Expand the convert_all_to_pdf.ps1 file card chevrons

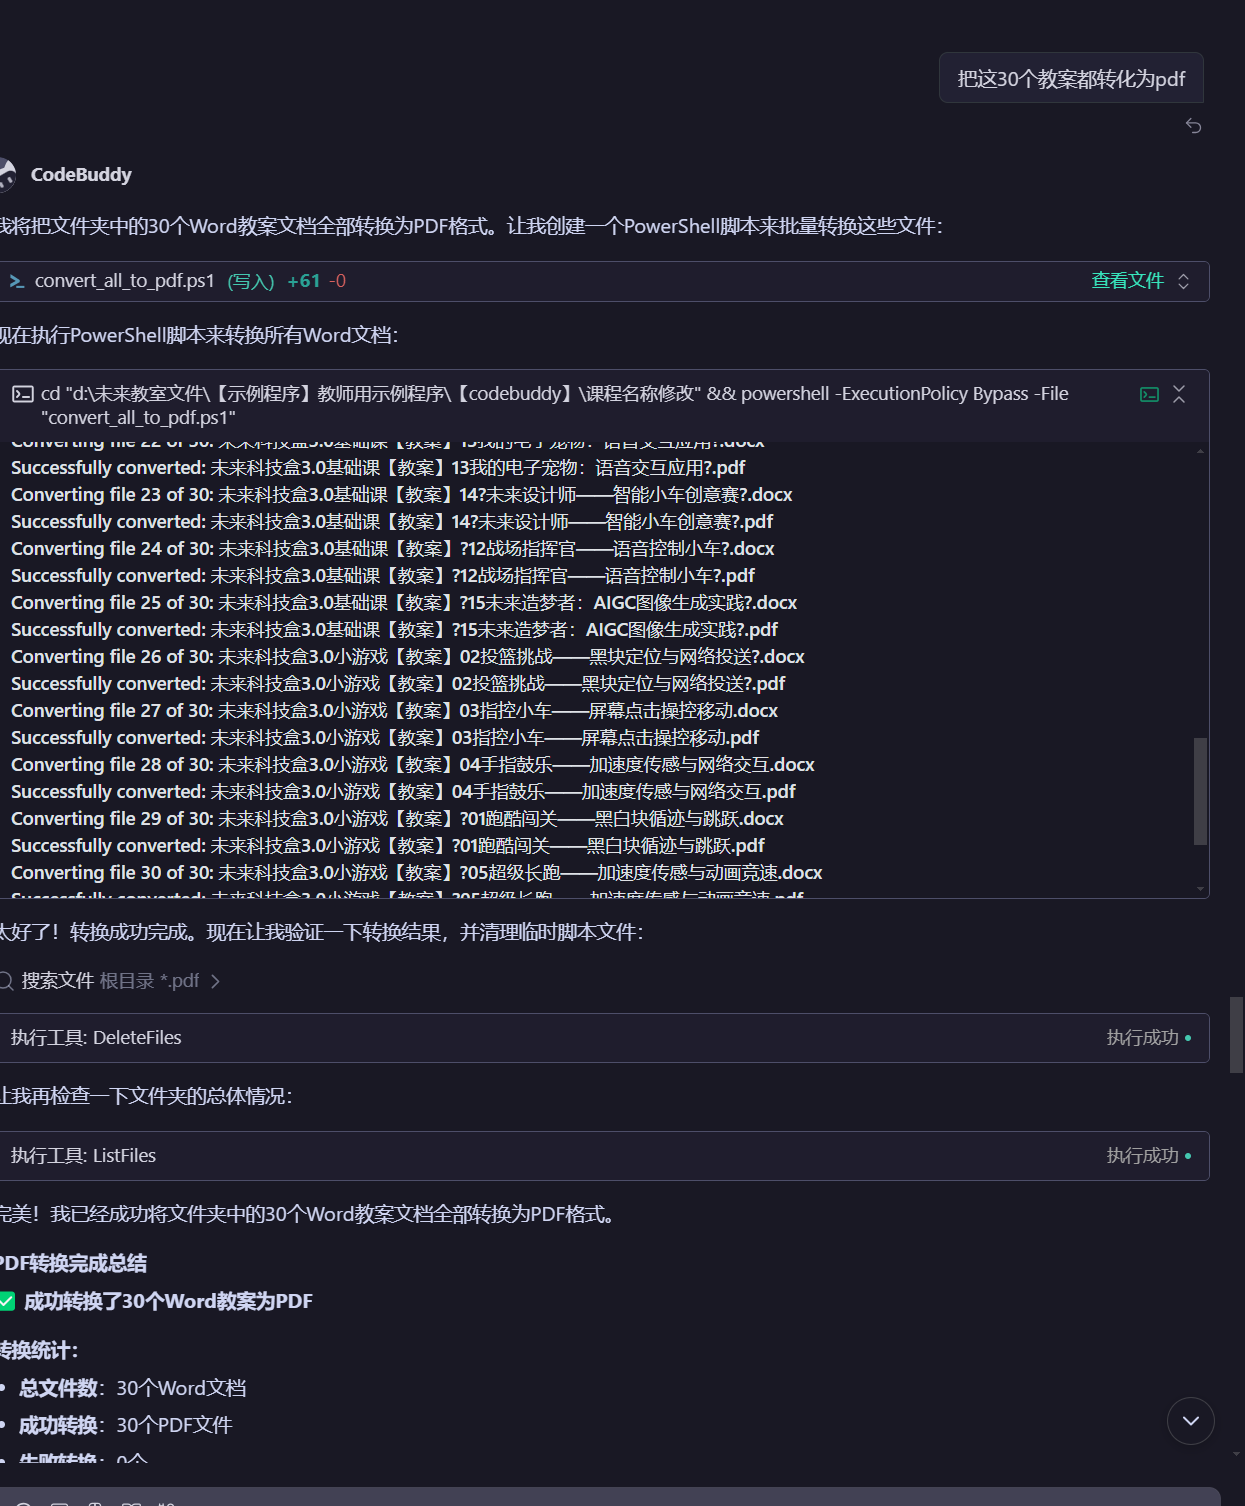coord(1184,282)
